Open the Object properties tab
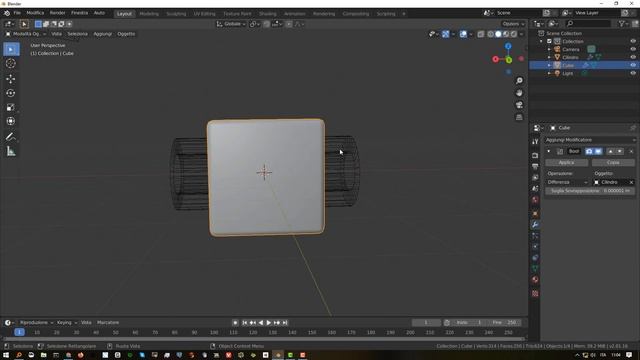 (535, 213)
